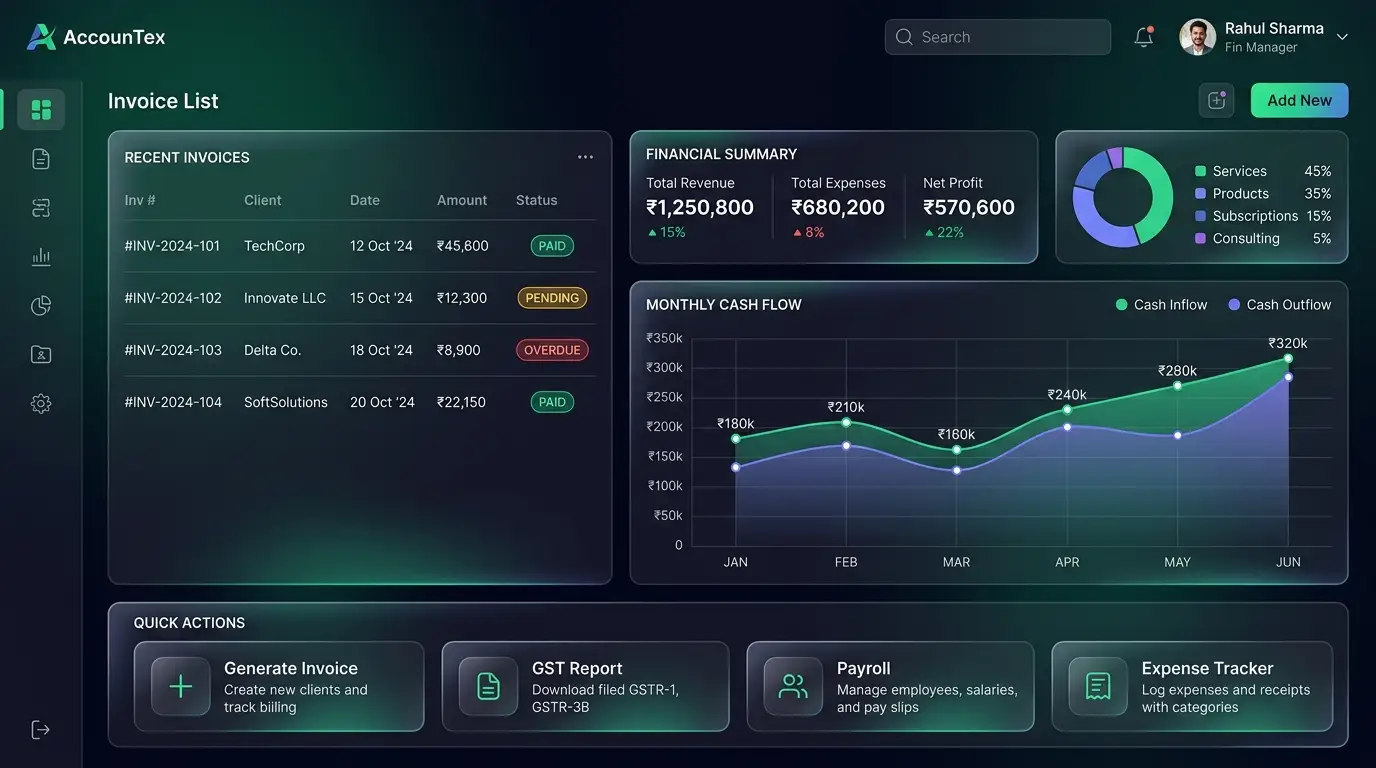This screenshot has height=768, width=1376.
Task: Select invoice #INV-2024-103
Action: 173,350
